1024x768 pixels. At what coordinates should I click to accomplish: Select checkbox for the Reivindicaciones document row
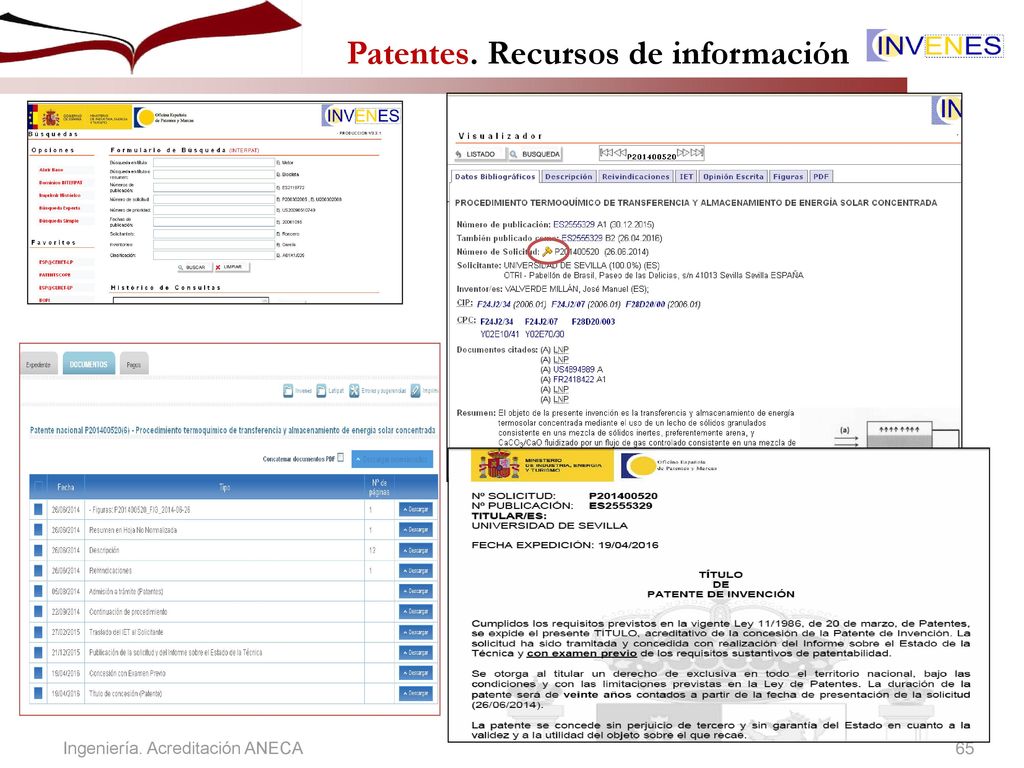[x=38, y=570]
